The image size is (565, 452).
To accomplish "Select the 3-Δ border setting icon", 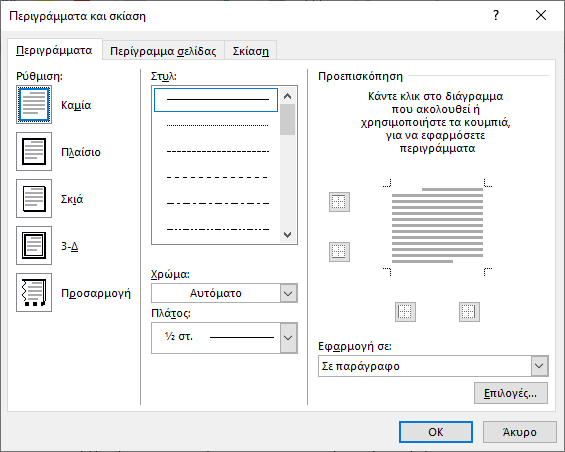I will click(34, 245).
